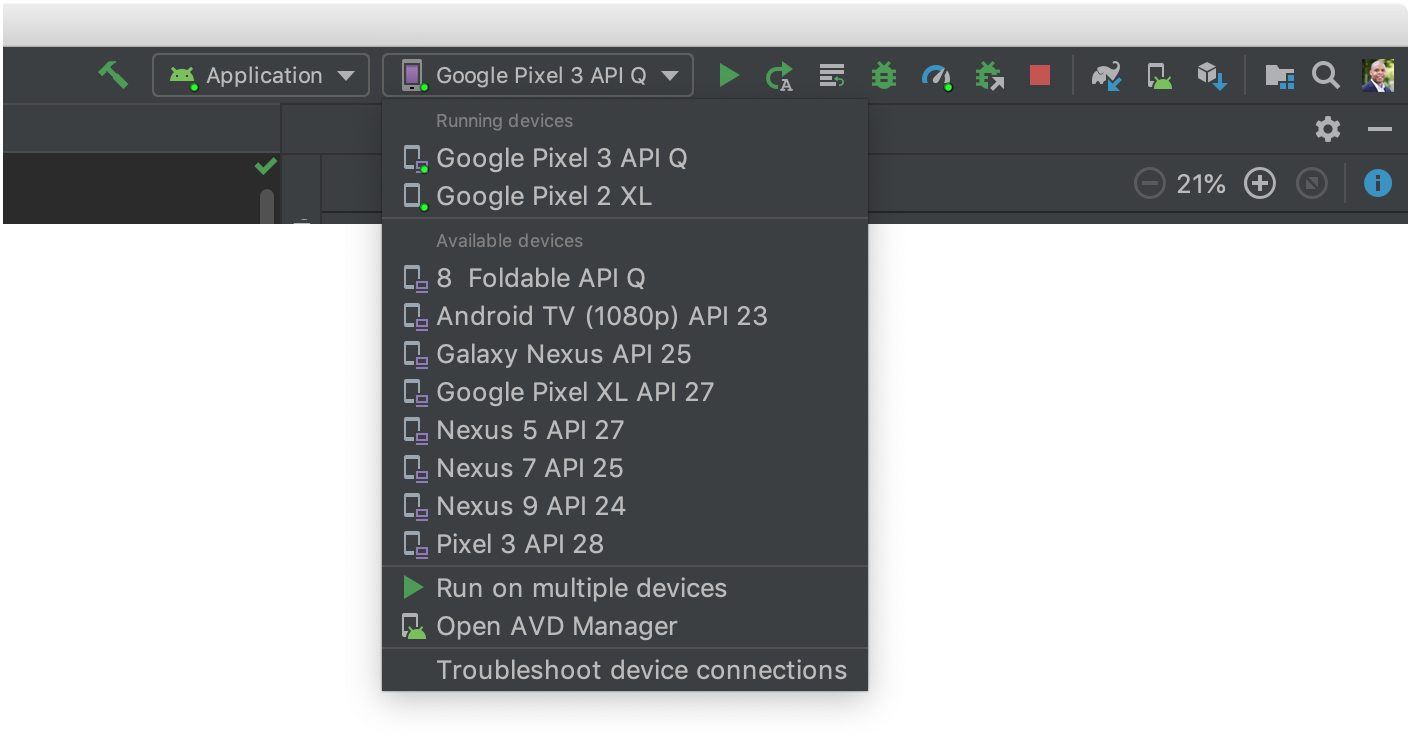Screen dimensions: 1412x750
Task: Click the user account avatar
Action: [x=1378, y=75]
